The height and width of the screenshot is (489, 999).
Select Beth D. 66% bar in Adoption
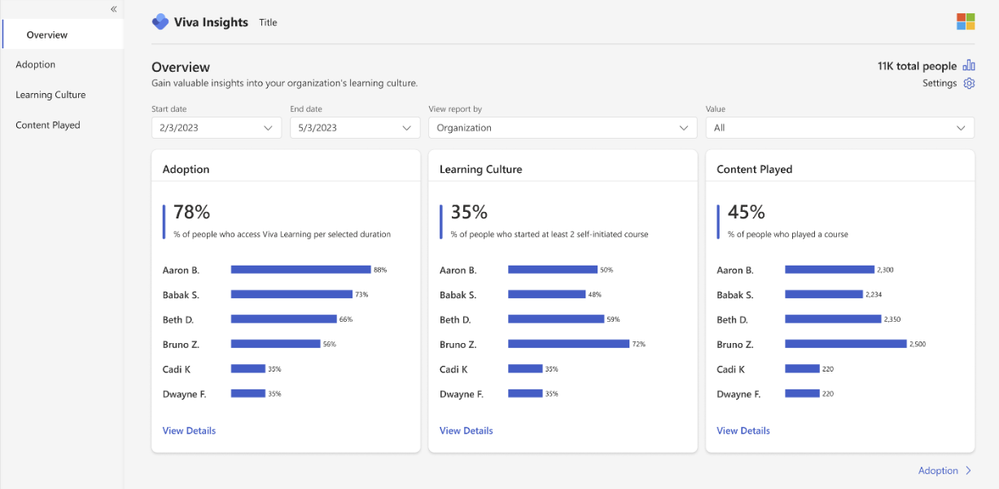284,319
